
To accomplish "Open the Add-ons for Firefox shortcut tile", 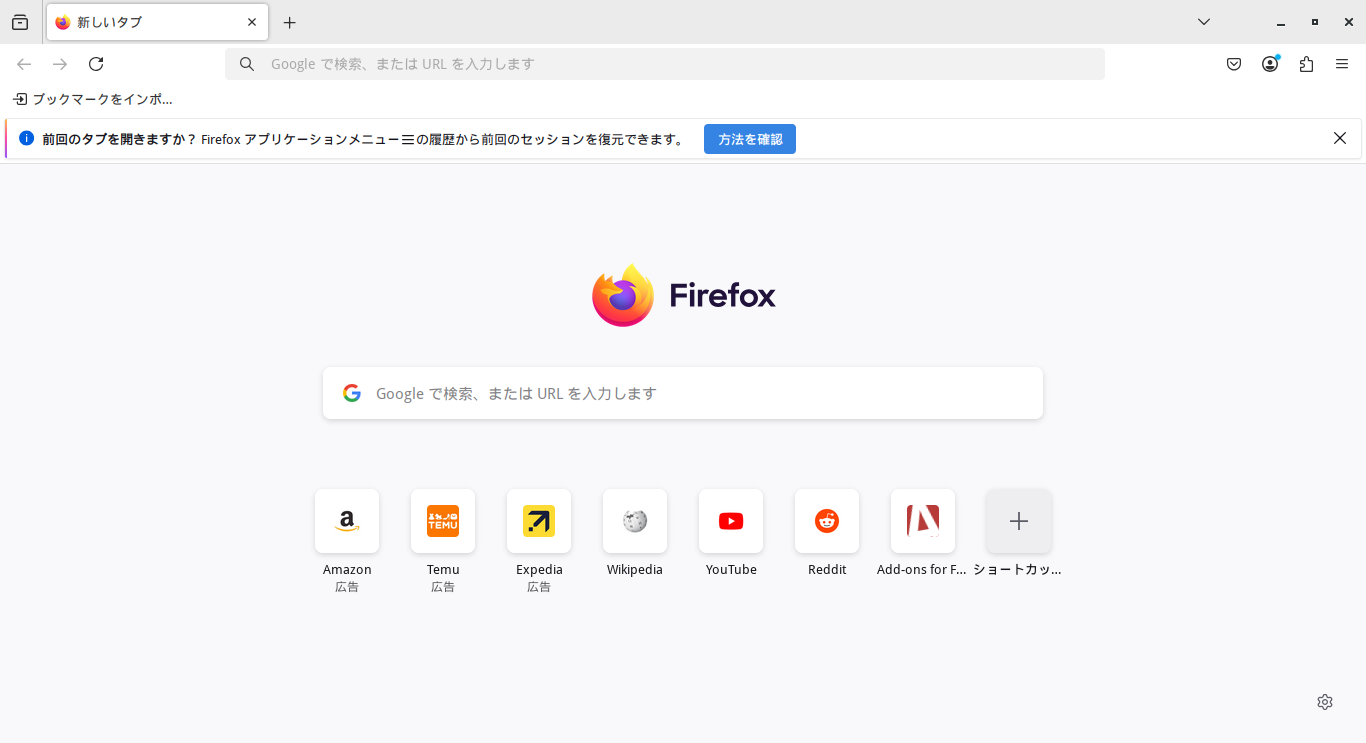I will tap(923, 521).
